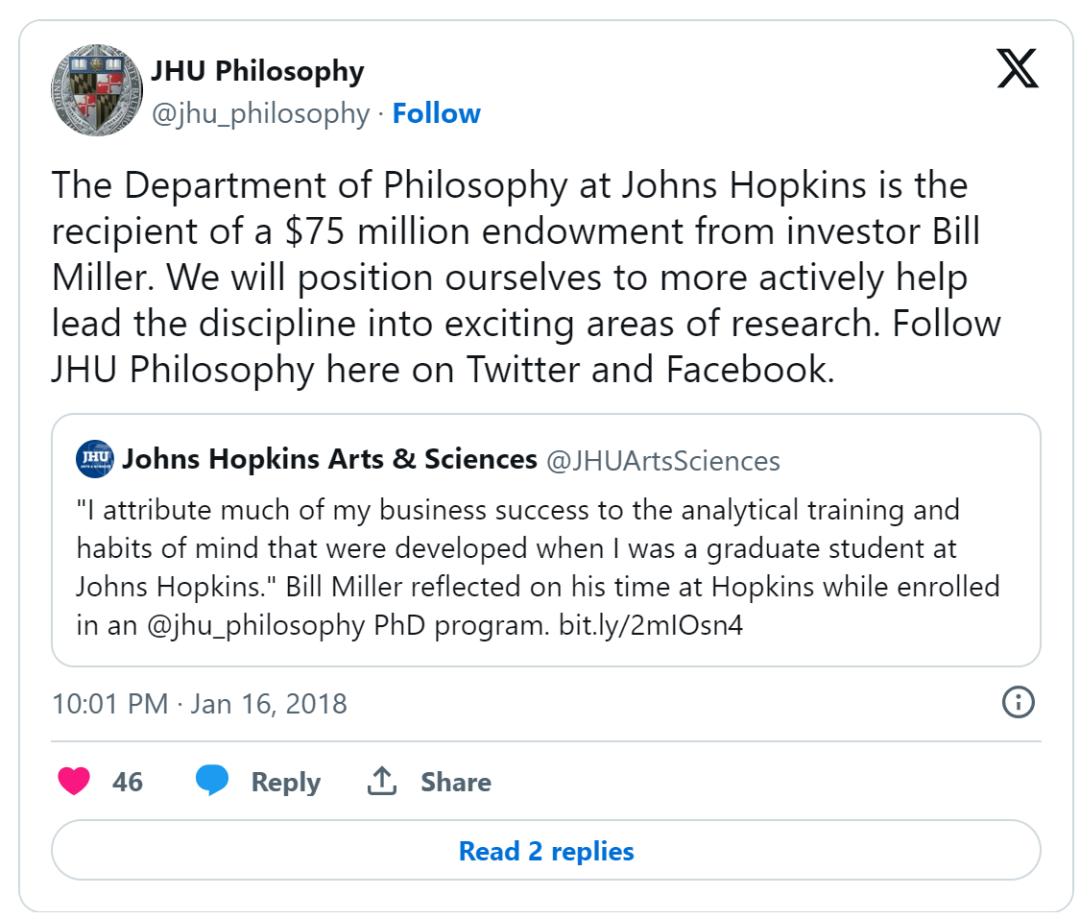Image resolution: width=1080 pixels, height=919 pixels.
Task: Click the @JHUArtsSciences handle
Action: click(x=662, y=460)
